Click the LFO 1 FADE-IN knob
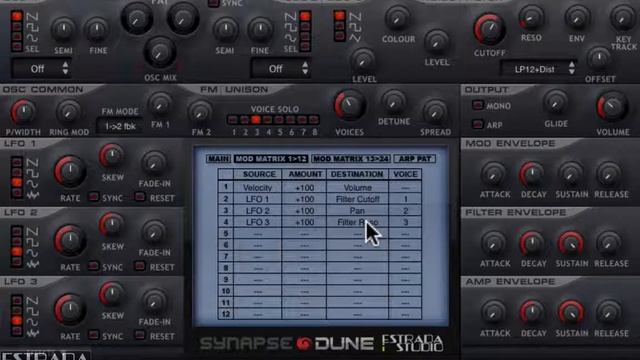This screenshot has width=640, height=360. point(154,163)
